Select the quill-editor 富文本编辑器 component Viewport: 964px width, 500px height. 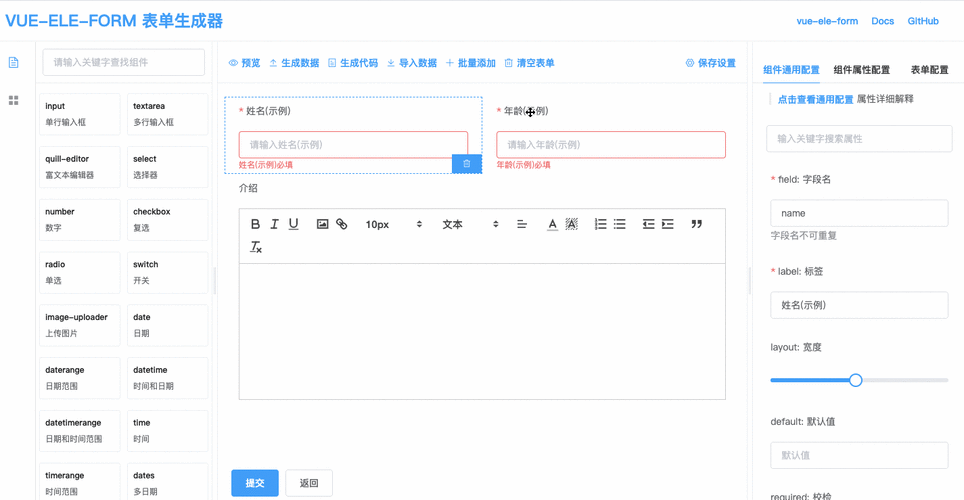pyautogui.click(x=79, y=167)
